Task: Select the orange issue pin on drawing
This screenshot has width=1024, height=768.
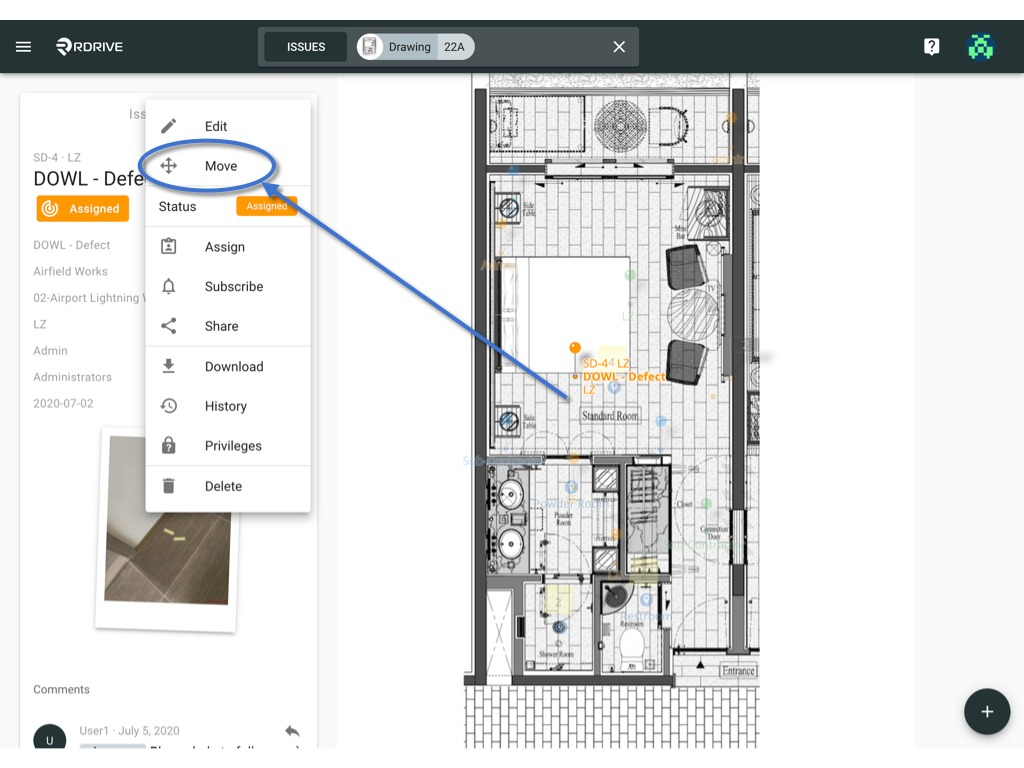Action: (575, 347)
